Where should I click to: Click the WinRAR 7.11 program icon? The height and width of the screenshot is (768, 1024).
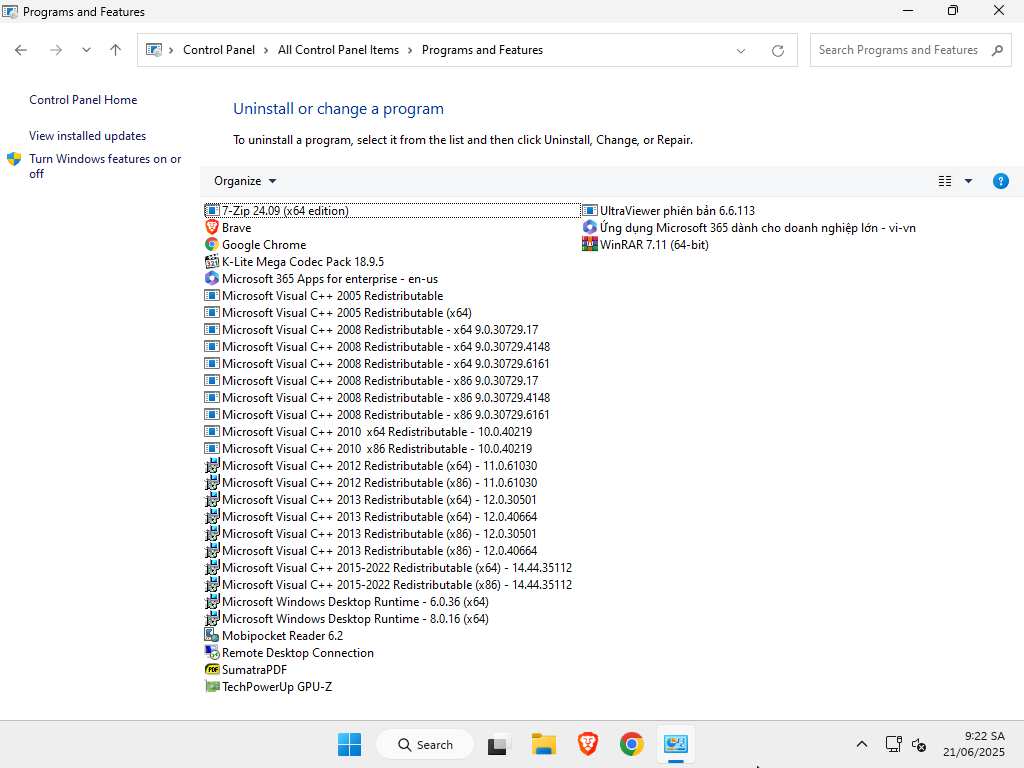pos(590,245)
